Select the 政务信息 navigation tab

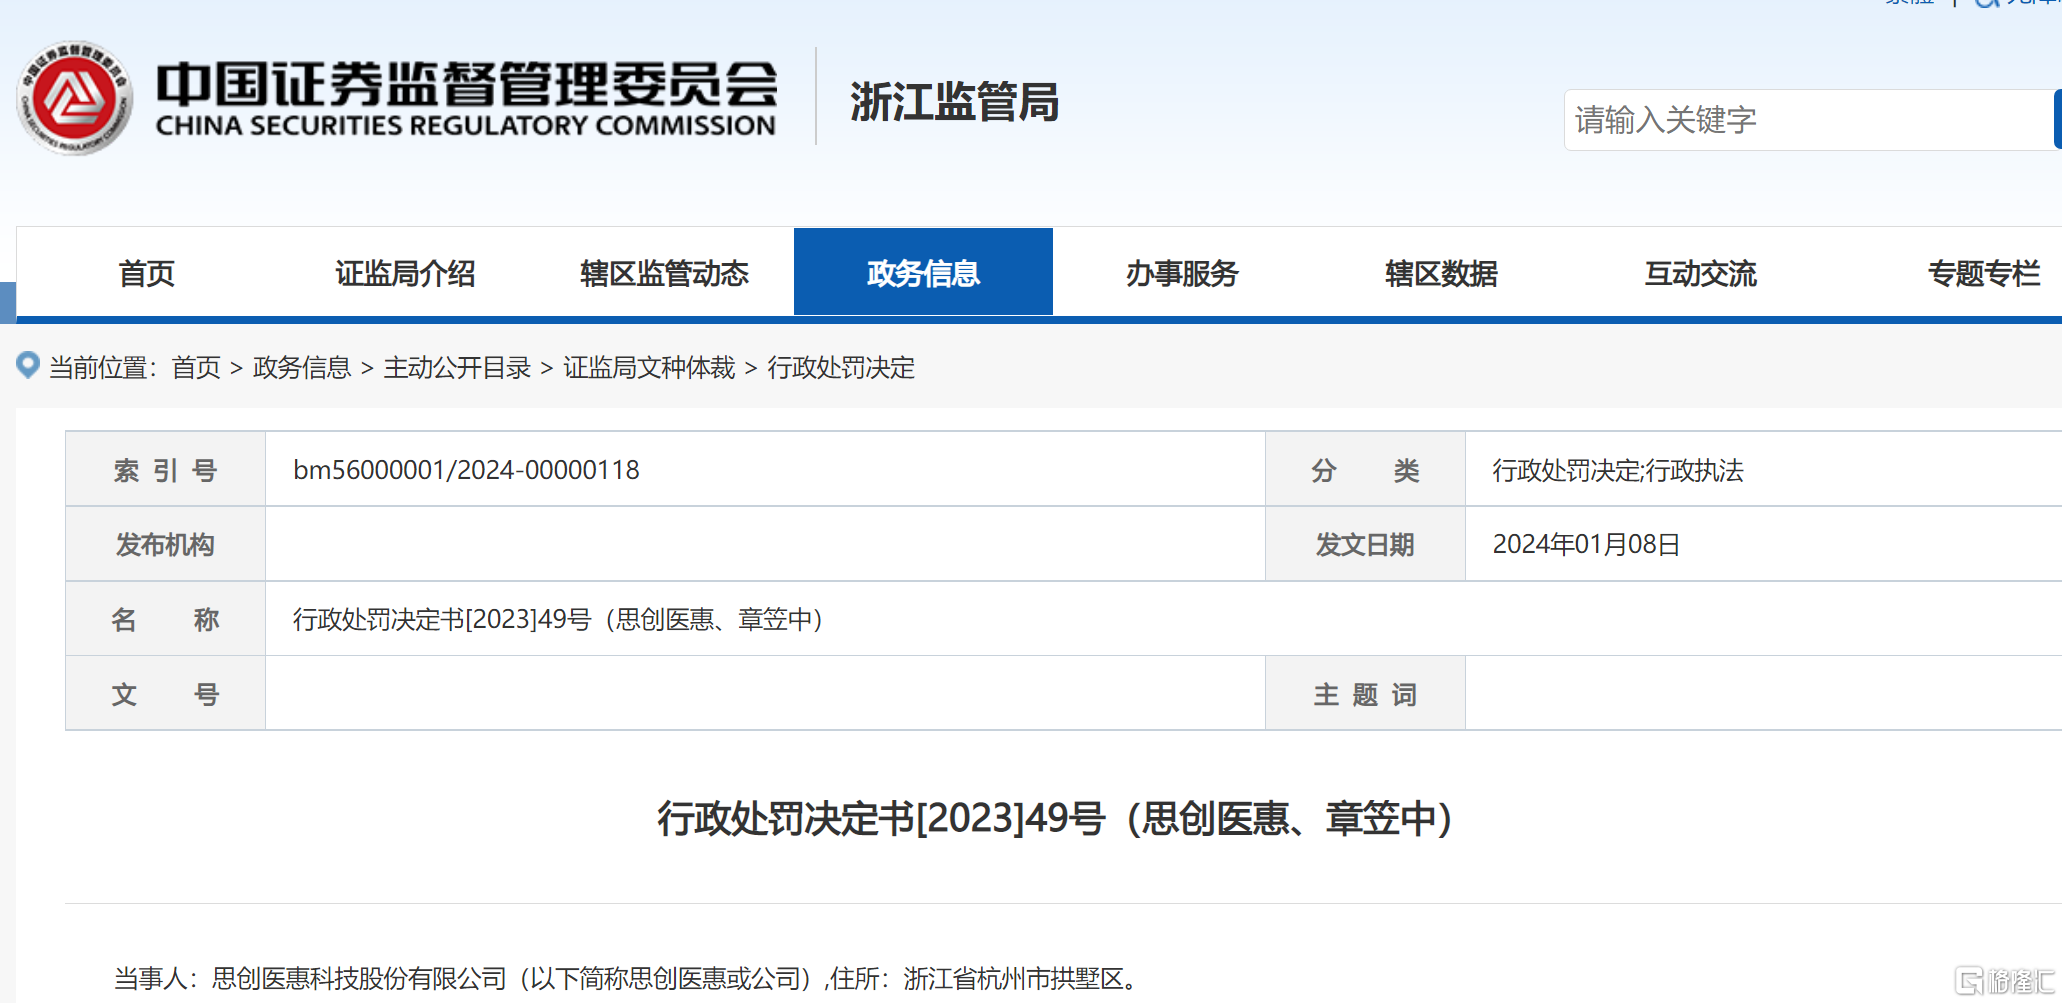923,273
